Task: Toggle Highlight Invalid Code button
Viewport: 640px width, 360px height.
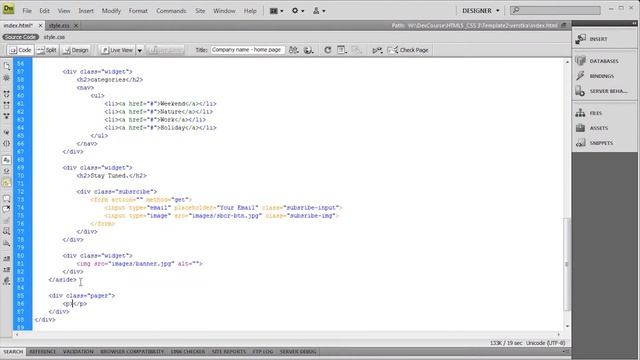Action: [x=7, y=171]
